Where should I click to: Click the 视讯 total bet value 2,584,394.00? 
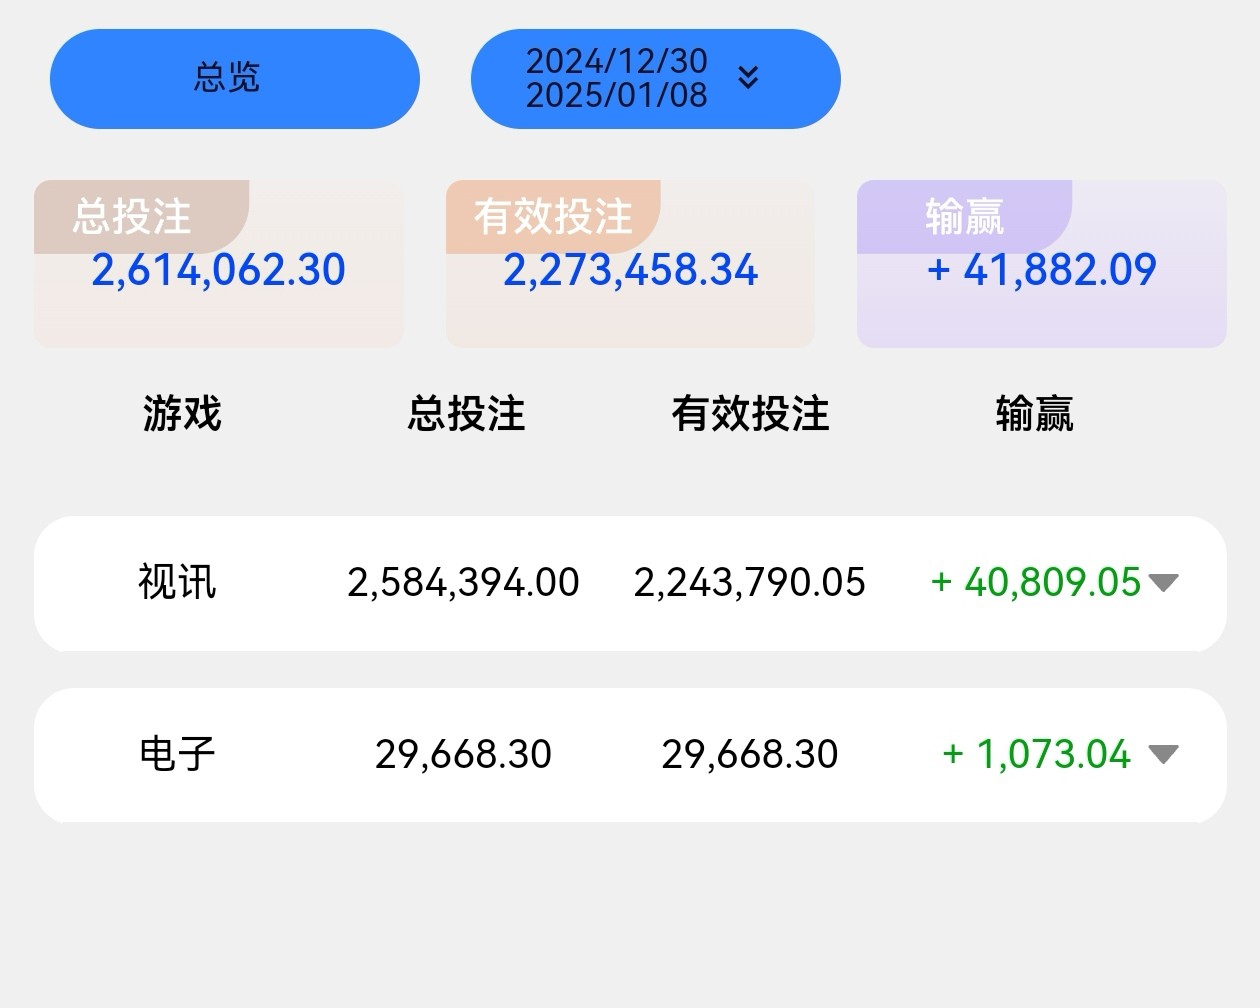[463, 582]
